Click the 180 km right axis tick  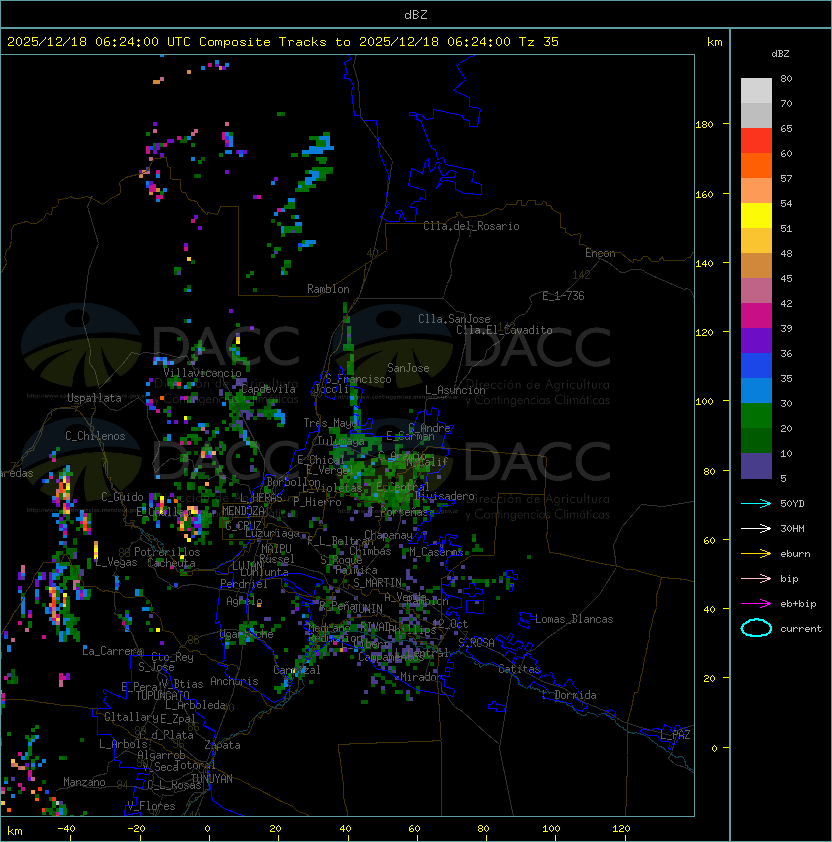pos(704,125)
